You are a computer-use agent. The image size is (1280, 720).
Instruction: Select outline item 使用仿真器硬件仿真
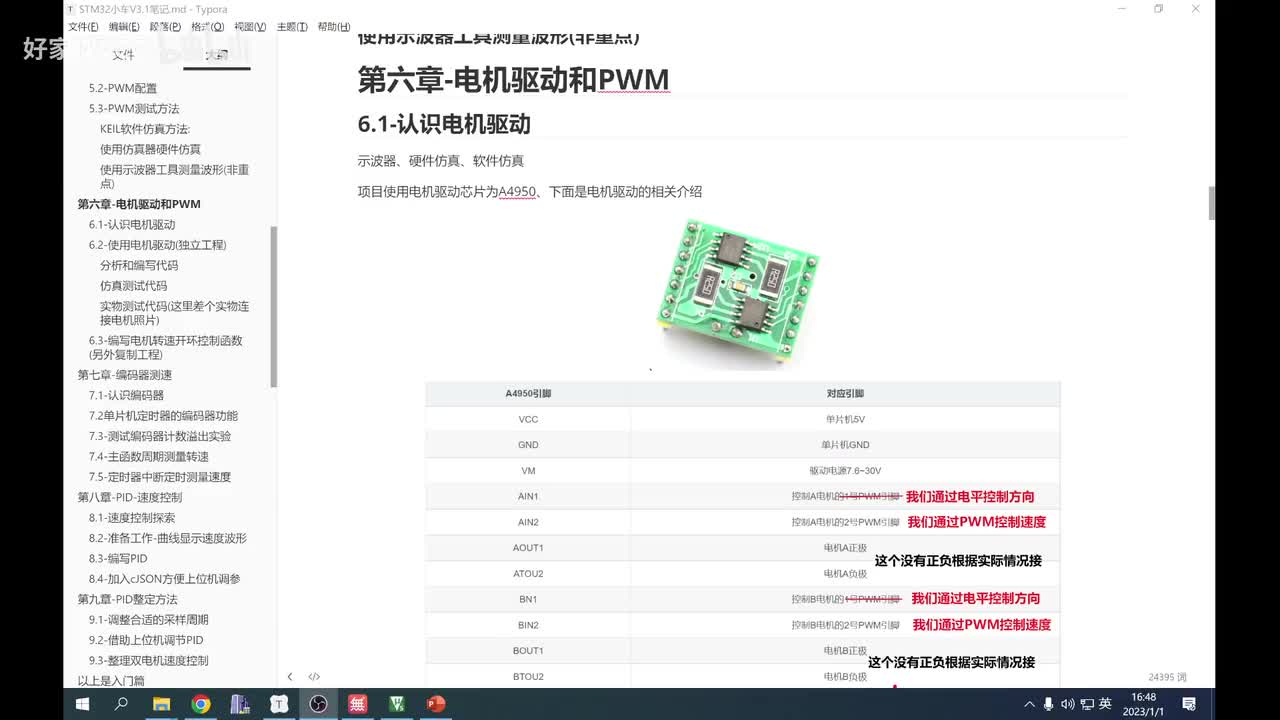tap(150, 149)
